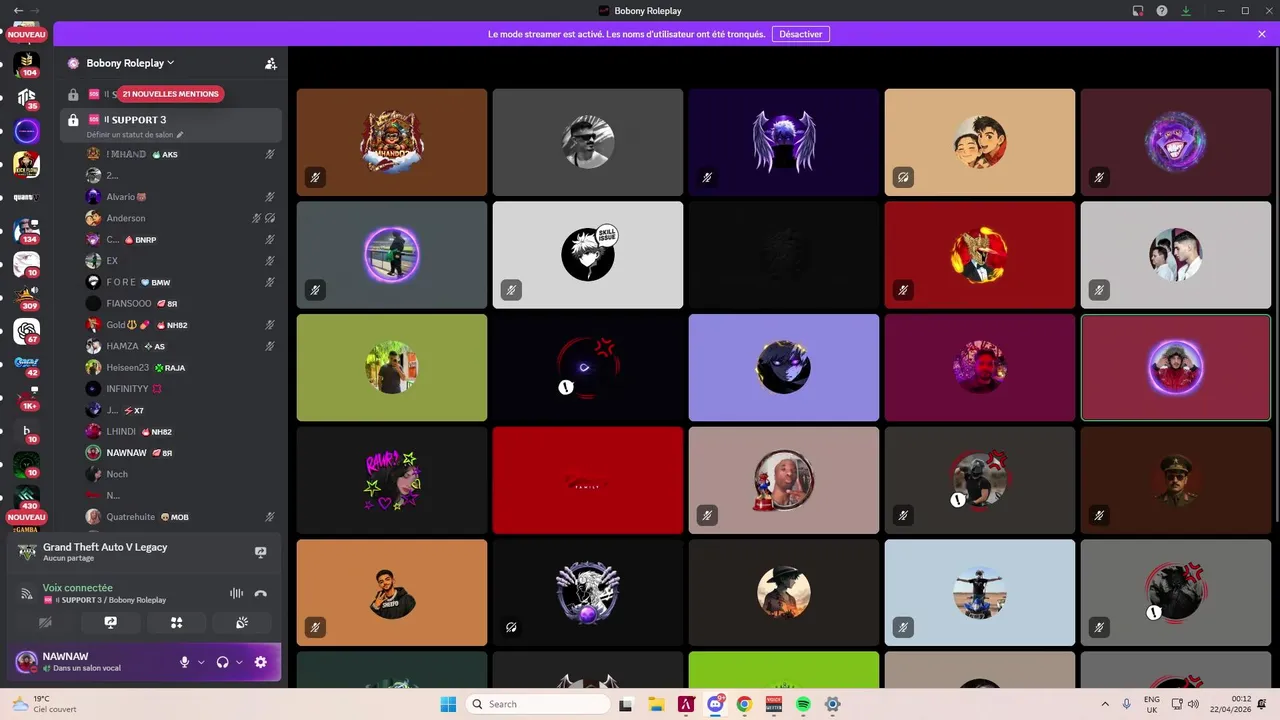Open the server with the 309 badge

[27, 297]
